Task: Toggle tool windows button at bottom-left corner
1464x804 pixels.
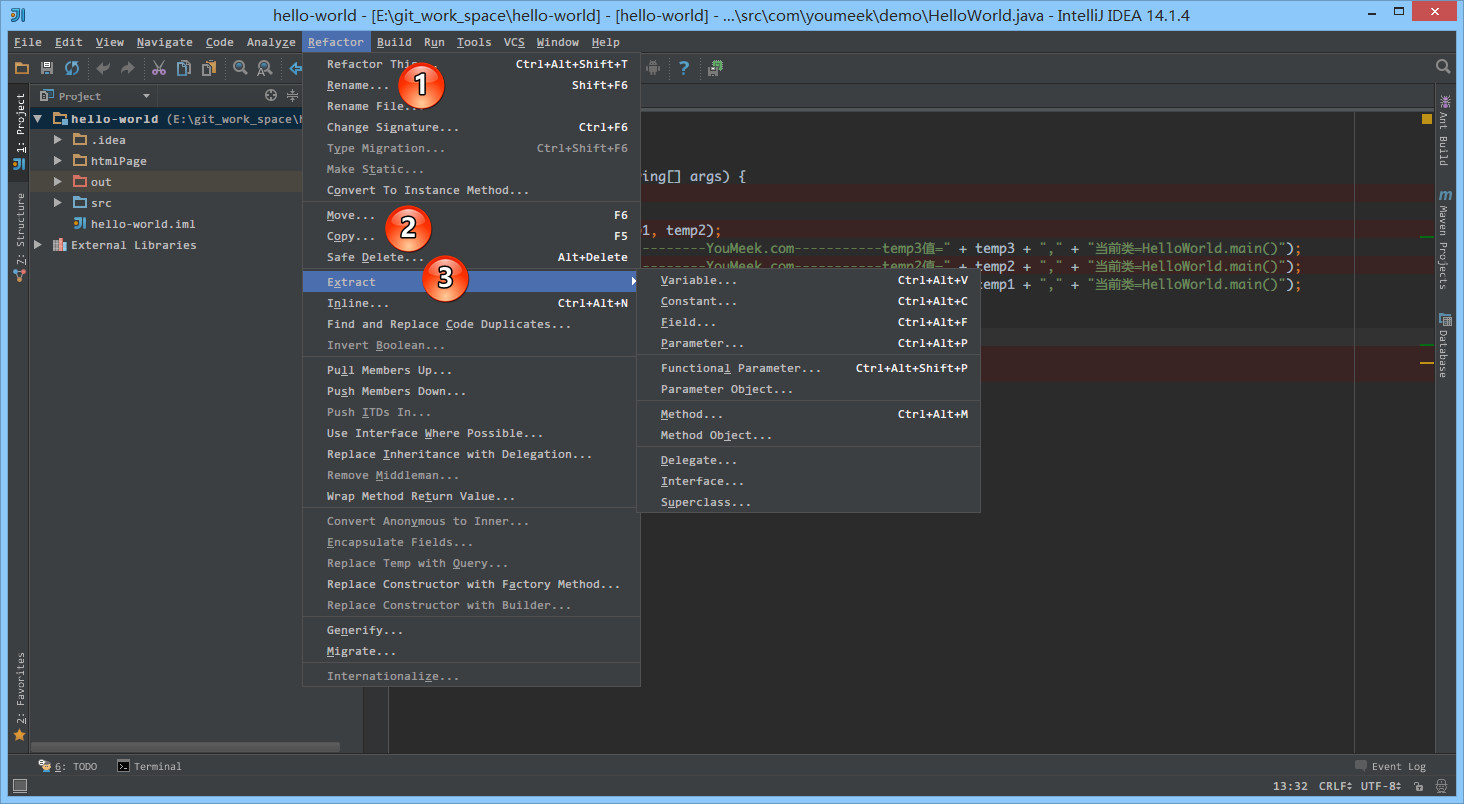Action: [19, 786]
